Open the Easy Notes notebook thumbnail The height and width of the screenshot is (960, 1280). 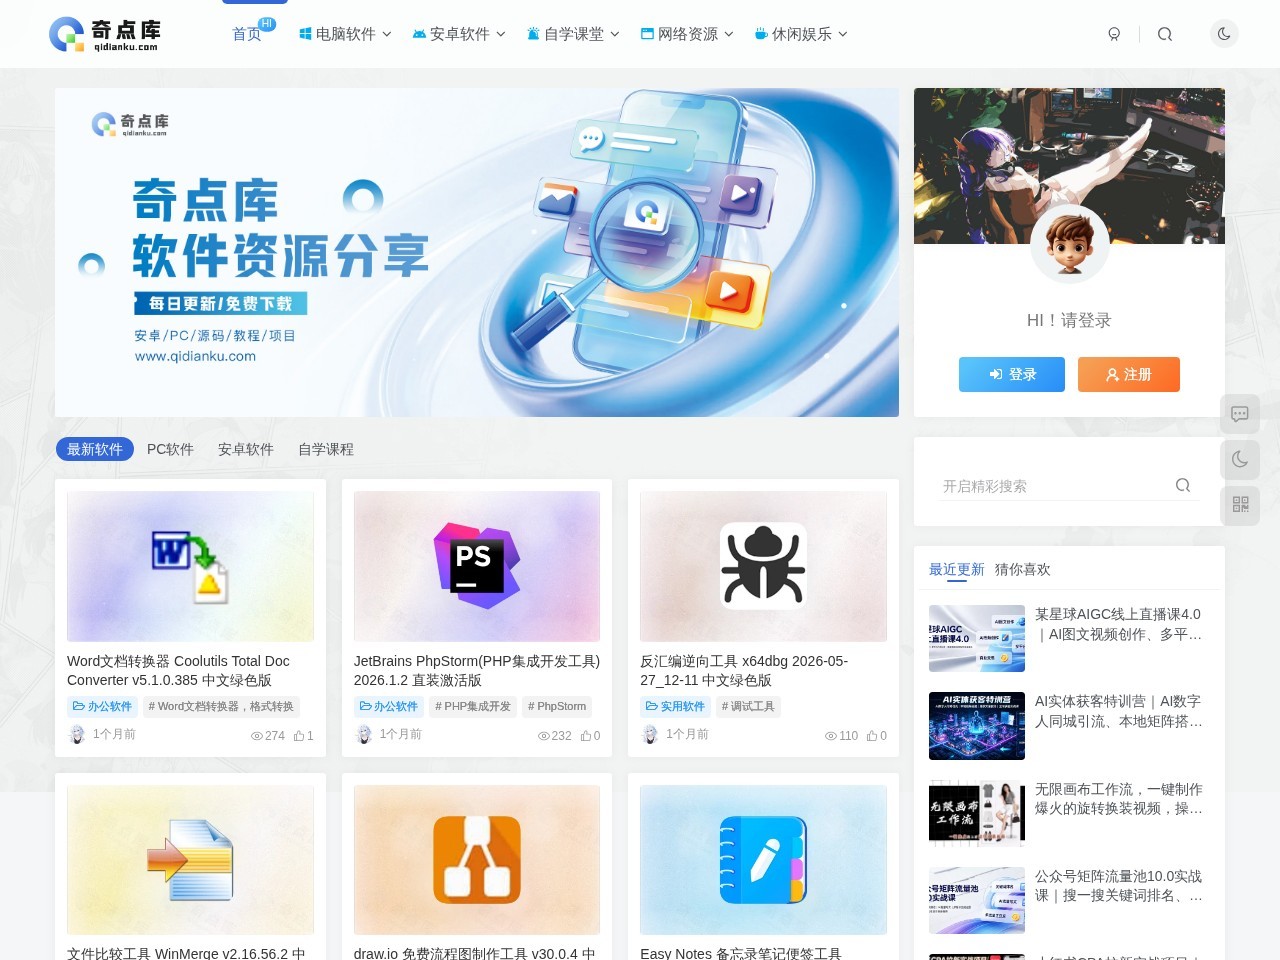pyautogui.click(x=763, y=860)
